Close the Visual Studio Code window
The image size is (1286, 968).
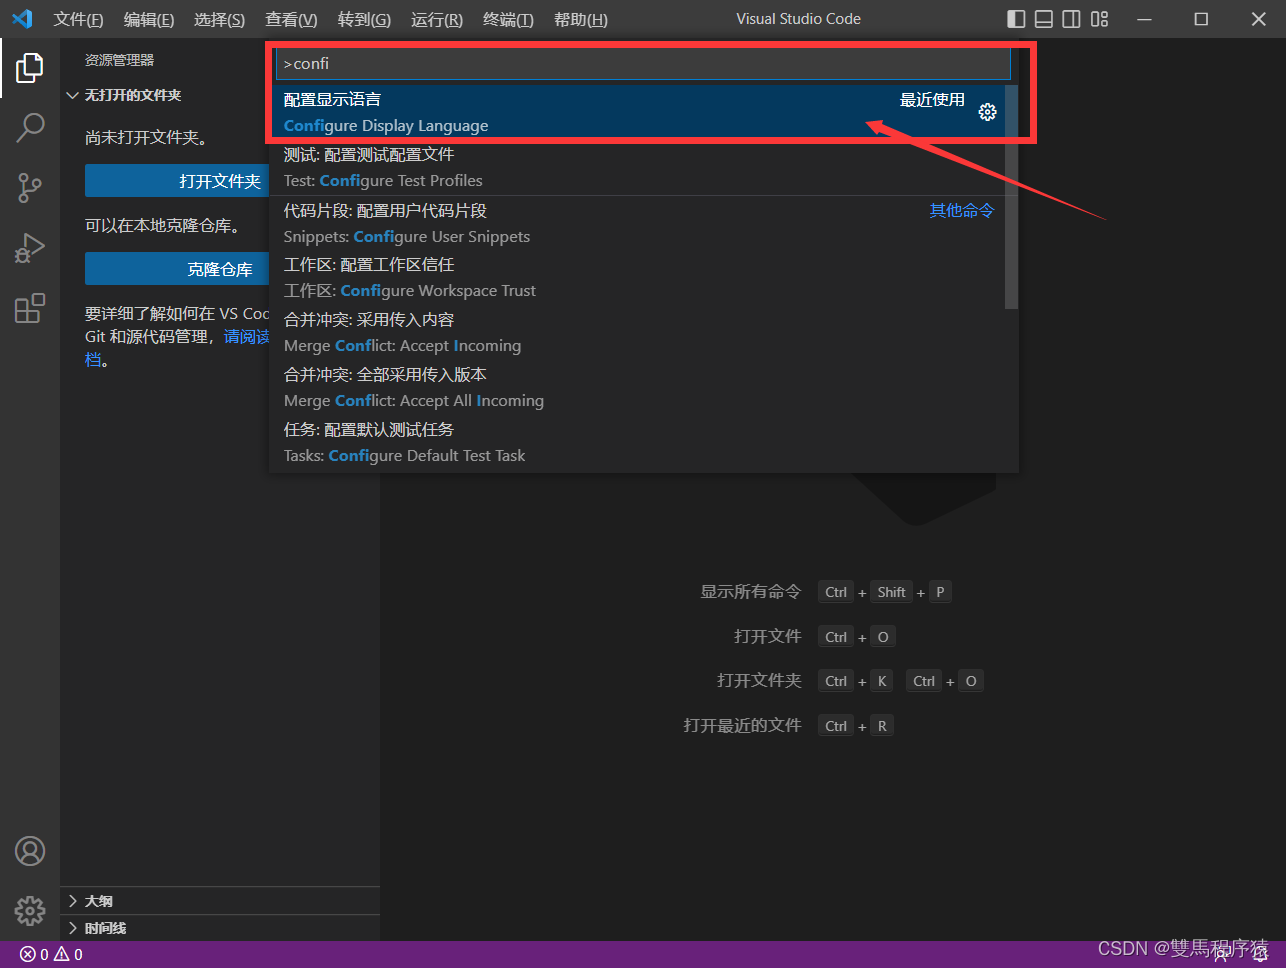pyautogui.click(x=1259, y=19)
